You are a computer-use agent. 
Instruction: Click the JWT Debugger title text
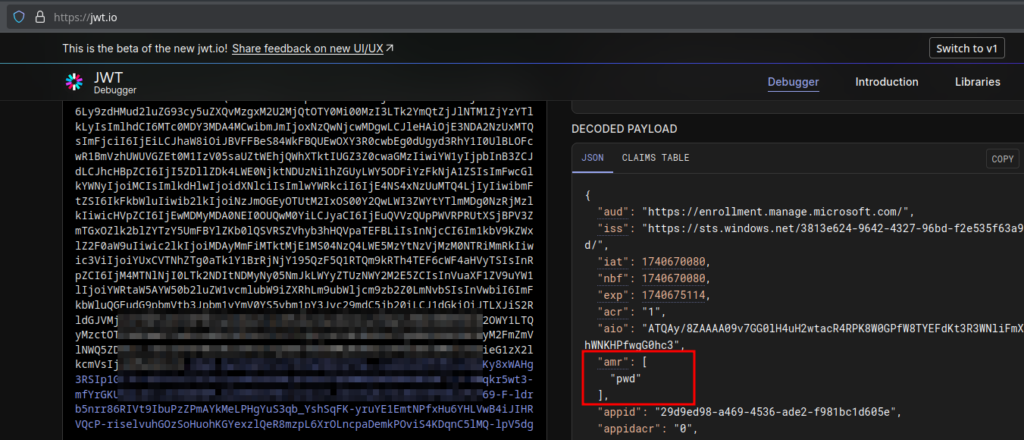115,83
